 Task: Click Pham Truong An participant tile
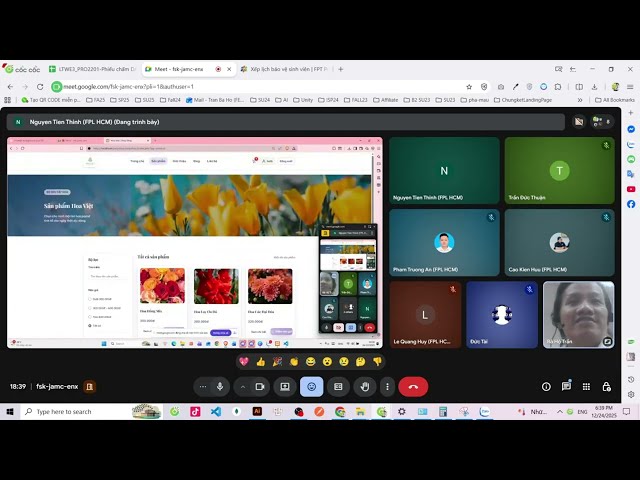[444, 242]
